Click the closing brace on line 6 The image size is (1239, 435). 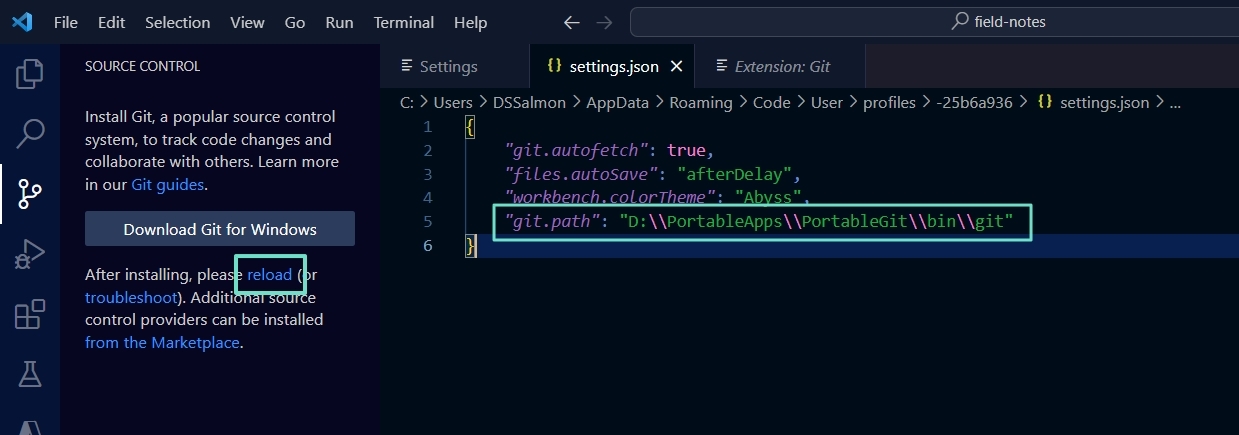tap(471, 245)
